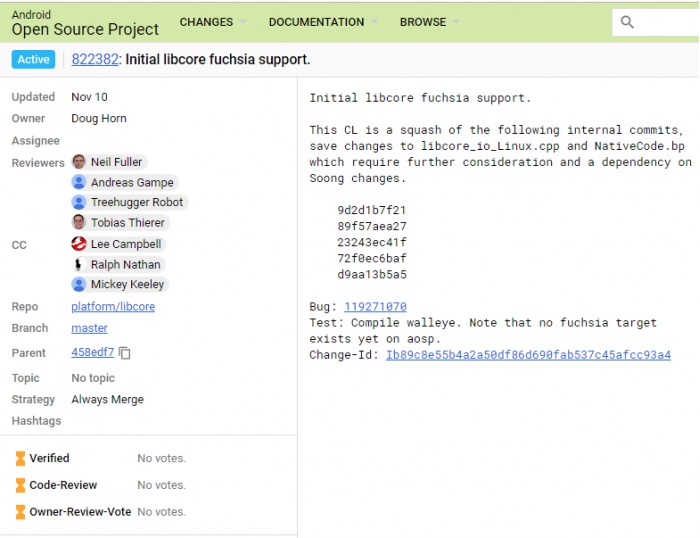Click the search magnifier icon

point(627,22)
